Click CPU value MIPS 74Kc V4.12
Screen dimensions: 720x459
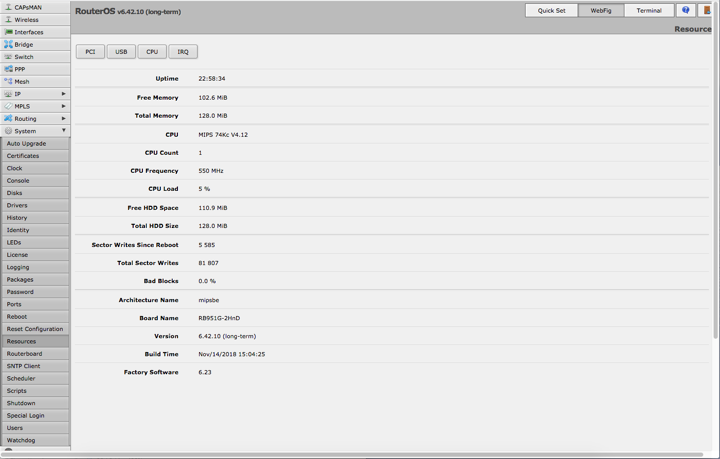click(x=223, y=135)
